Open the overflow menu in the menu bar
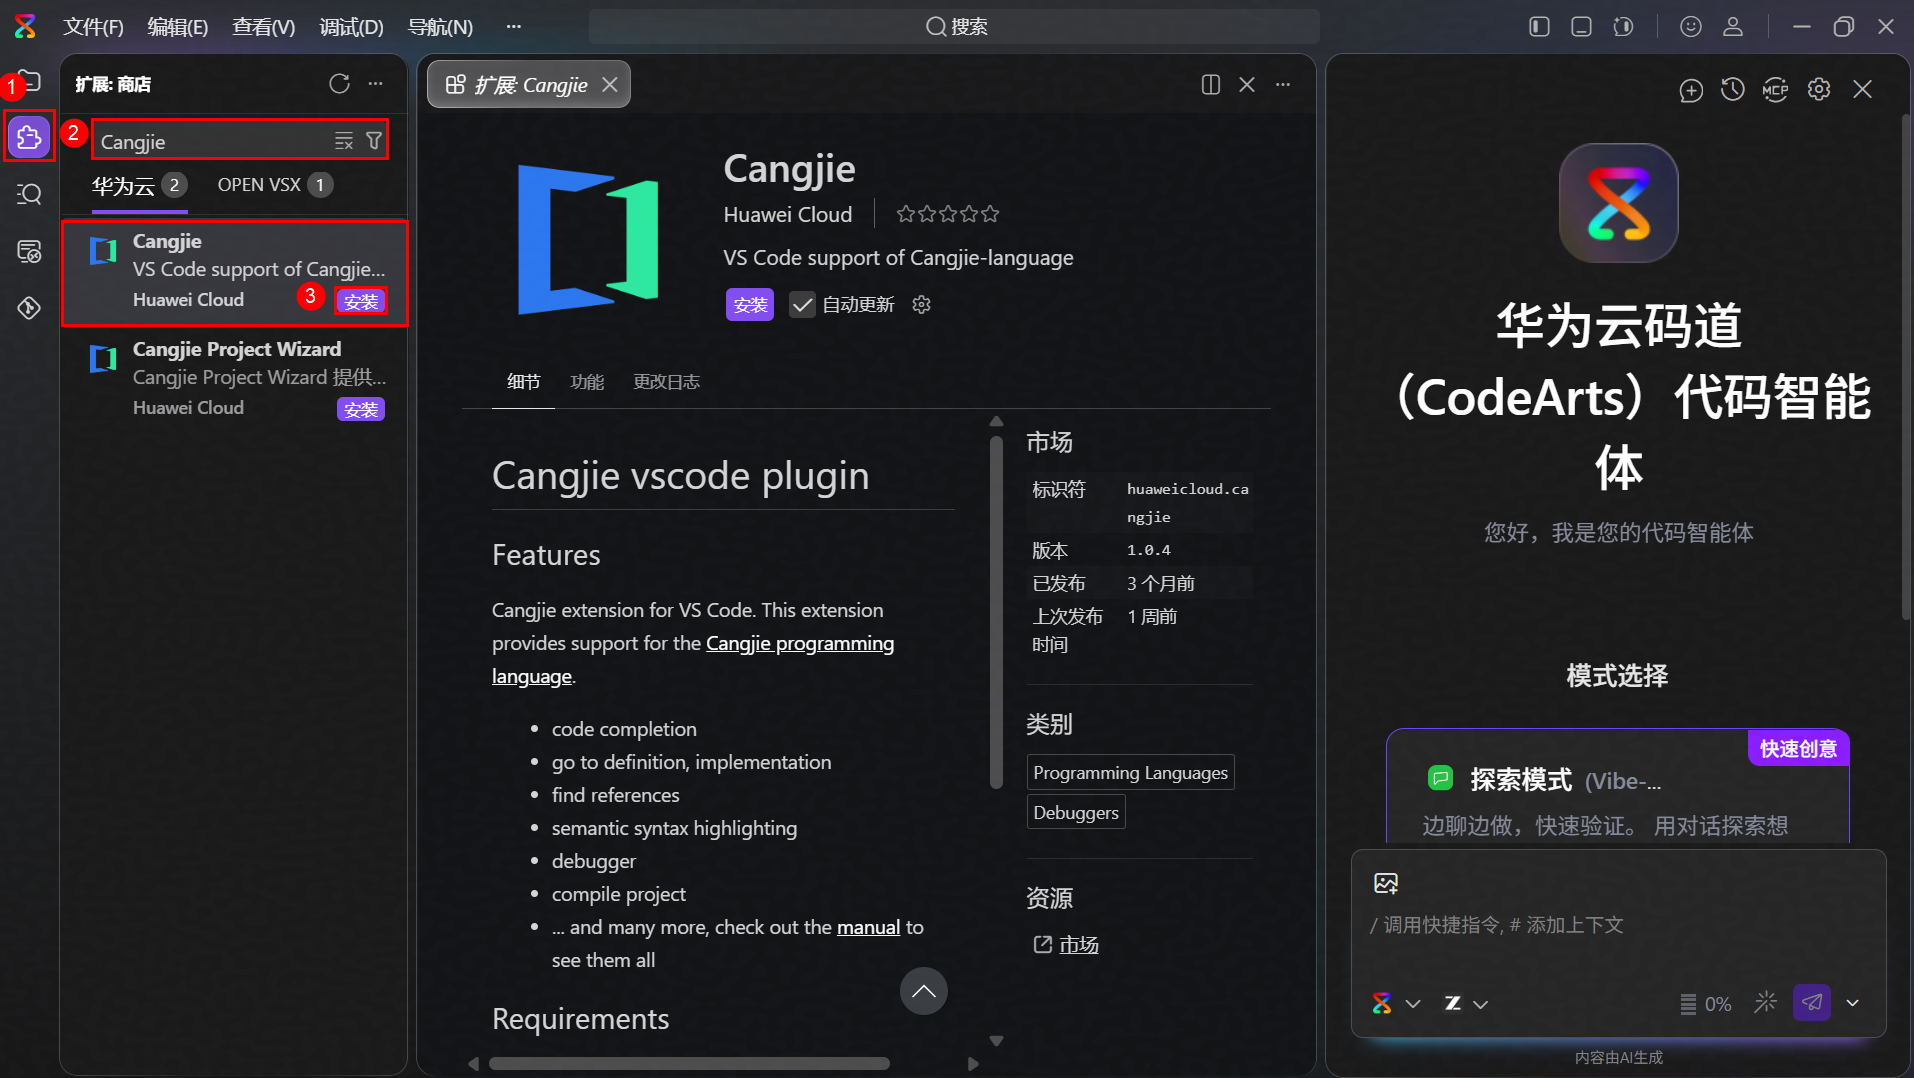This screenshot has width=1914, height=1078. (514, 27)
